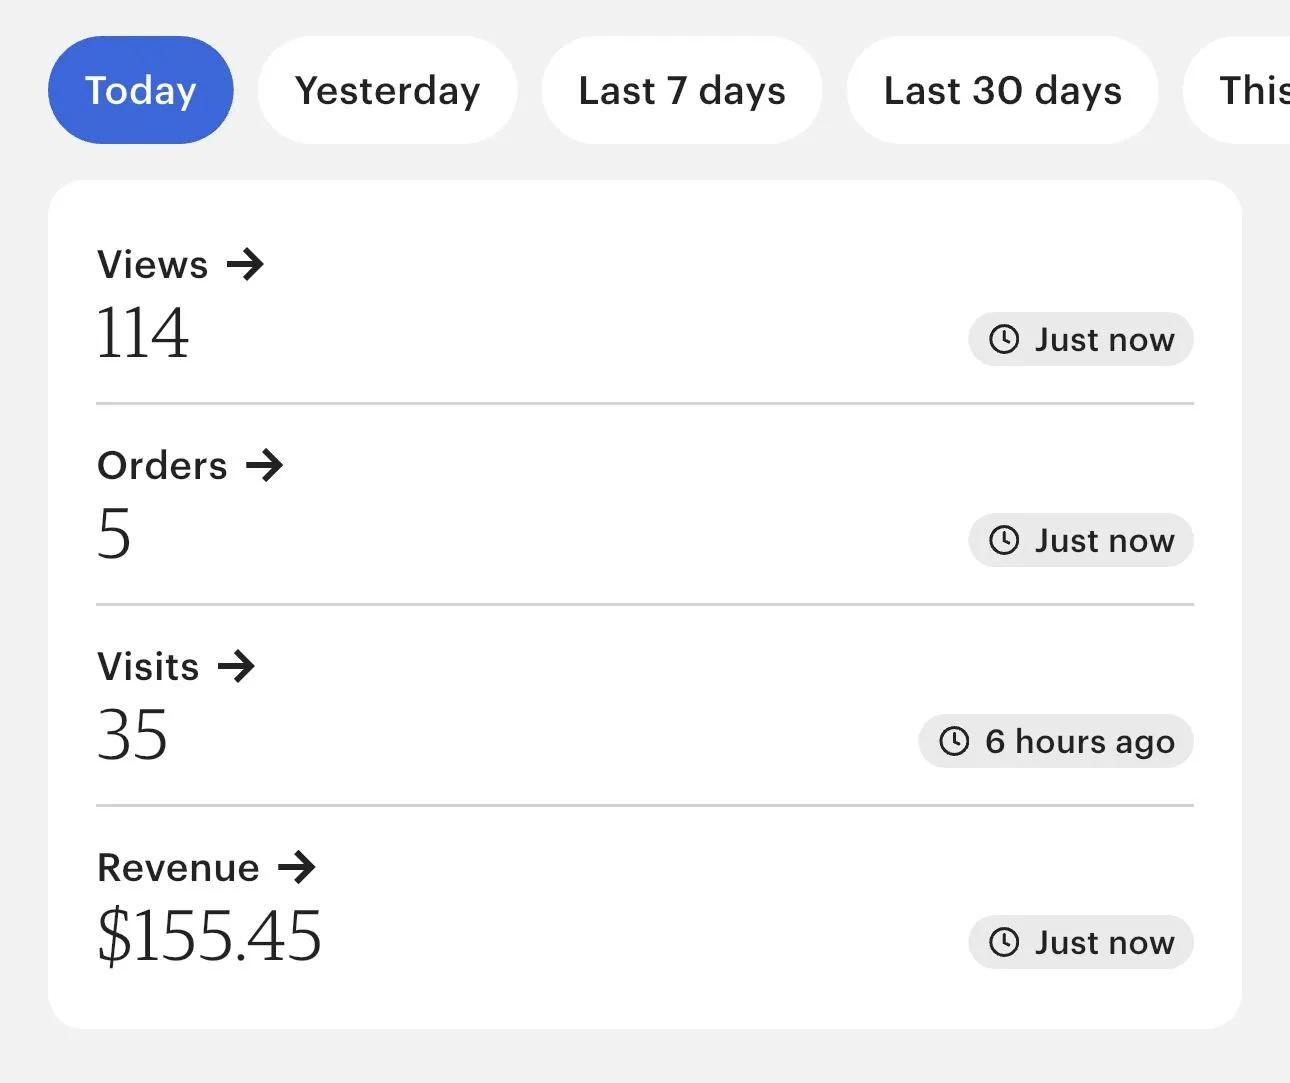
Task: Click the $155.45 revenue amount
Action: point(209,936)
